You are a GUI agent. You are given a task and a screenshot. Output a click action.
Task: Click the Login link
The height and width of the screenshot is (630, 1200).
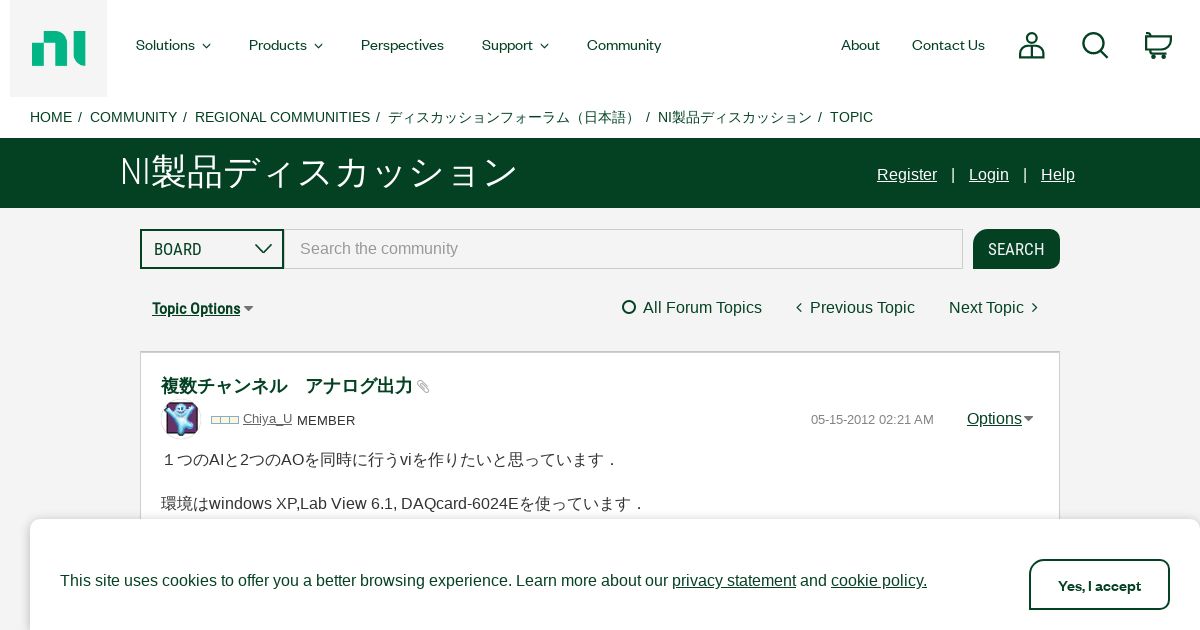click(x=989, y=174)
